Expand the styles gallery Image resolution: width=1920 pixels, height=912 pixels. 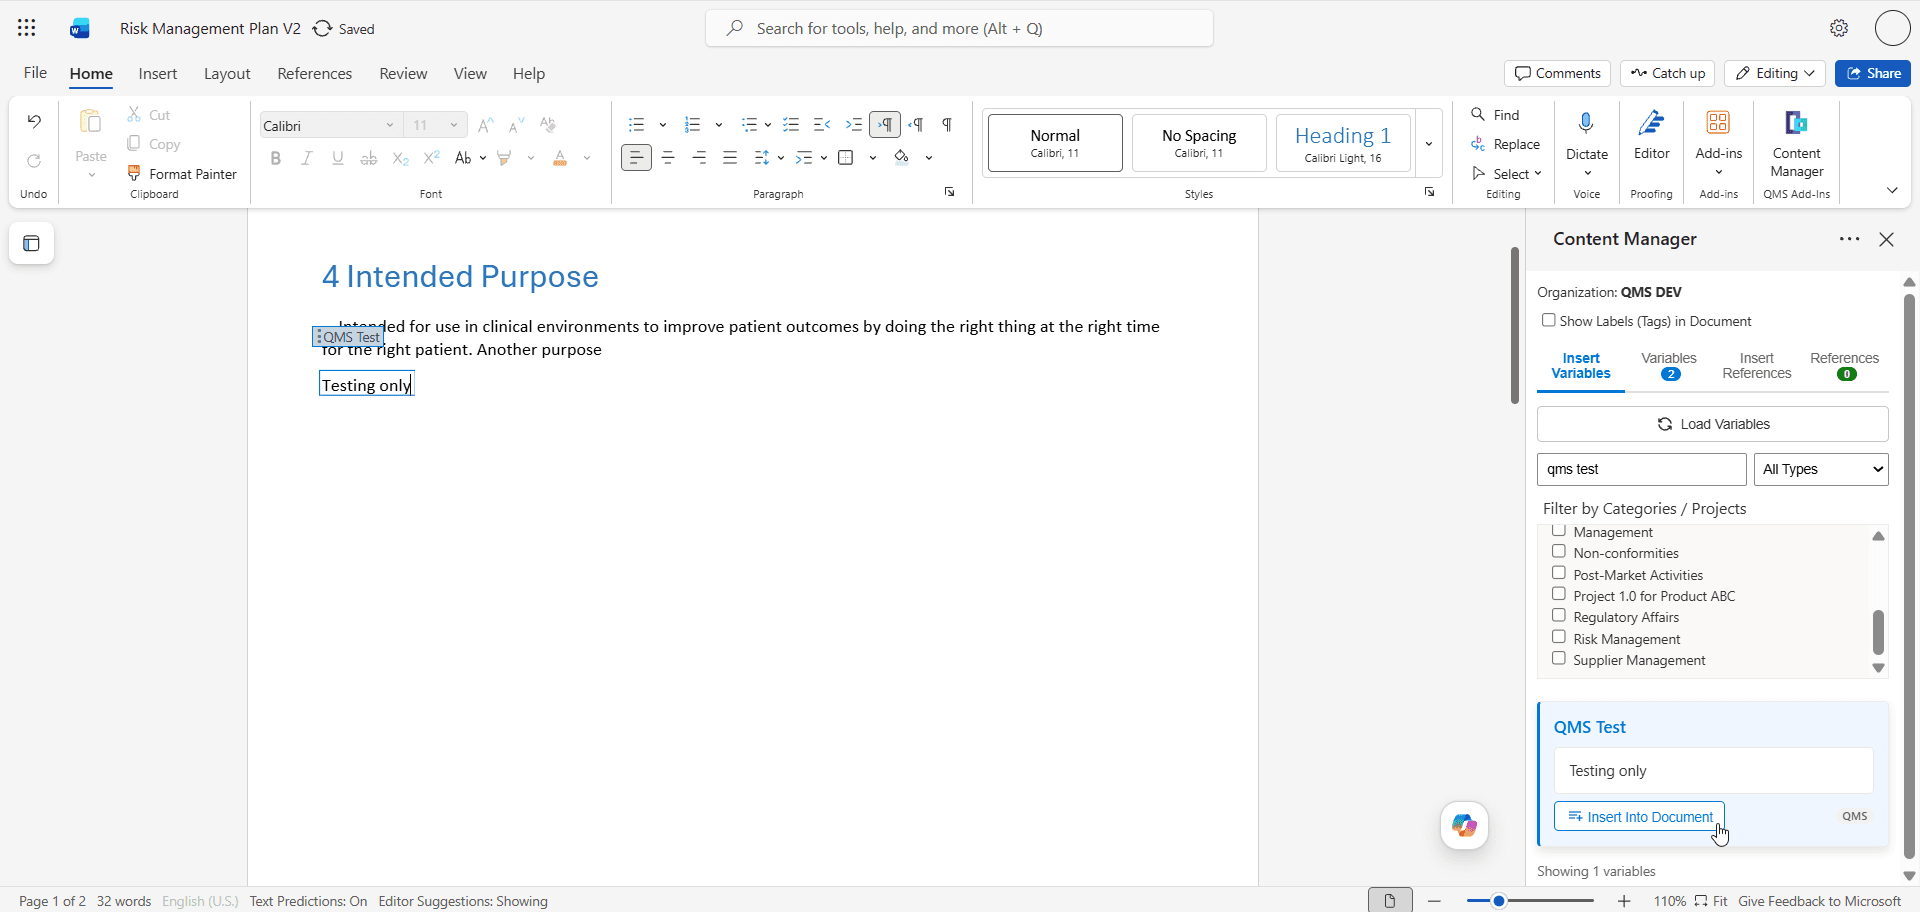[x=1429, y=143]
